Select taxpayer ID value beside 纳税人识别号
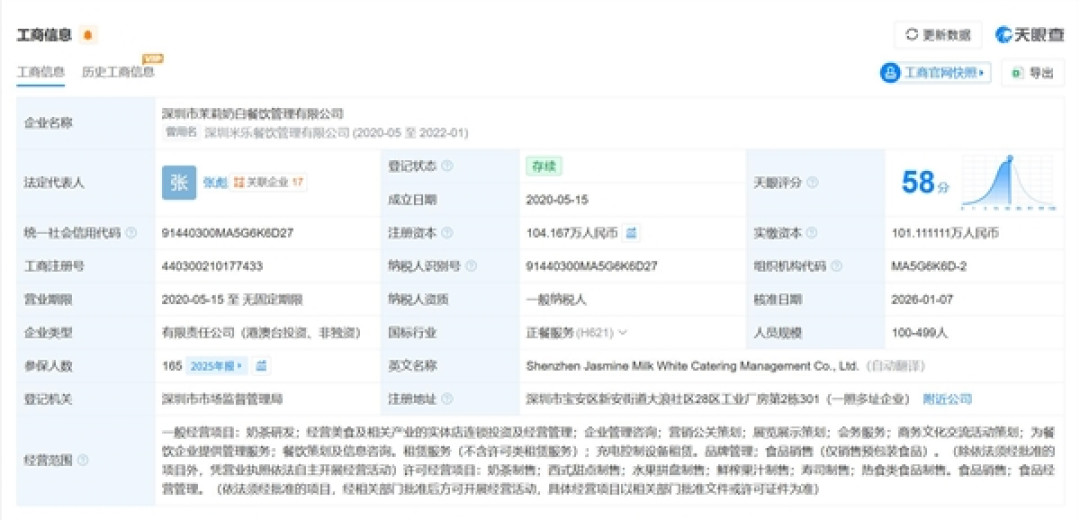This screenshot has height=520, width=1080. click(592, 266)
